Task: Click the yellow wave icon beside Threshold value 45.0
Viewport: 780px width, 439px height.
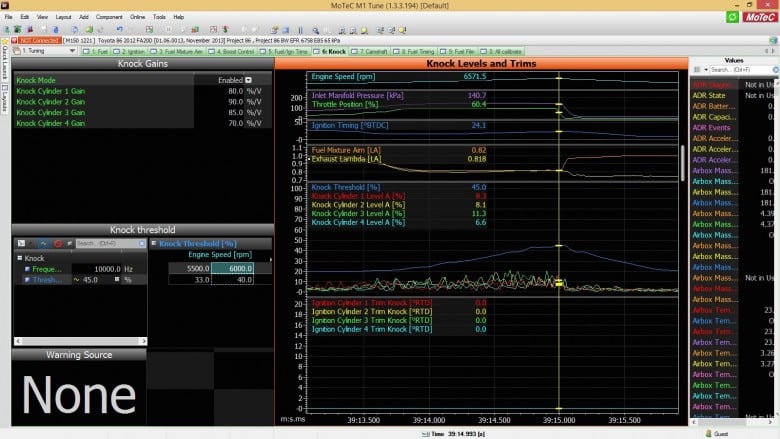Action: (x=77, y=280)
